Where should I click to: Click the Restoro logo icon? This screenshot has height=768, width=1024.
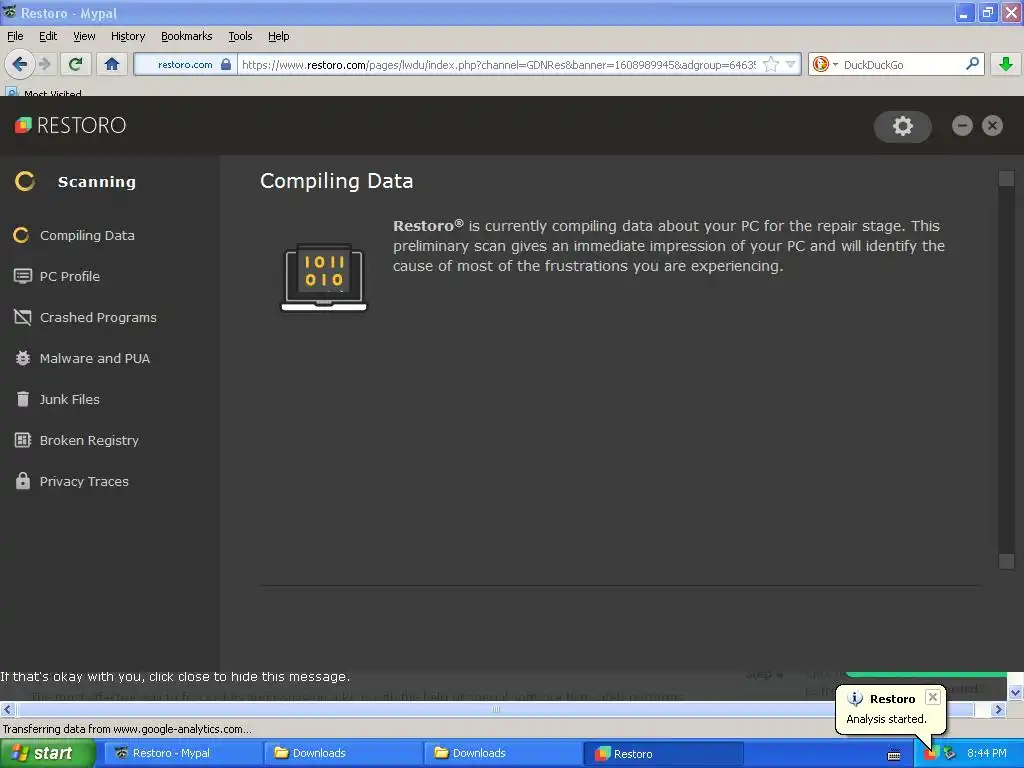(23, 125)
